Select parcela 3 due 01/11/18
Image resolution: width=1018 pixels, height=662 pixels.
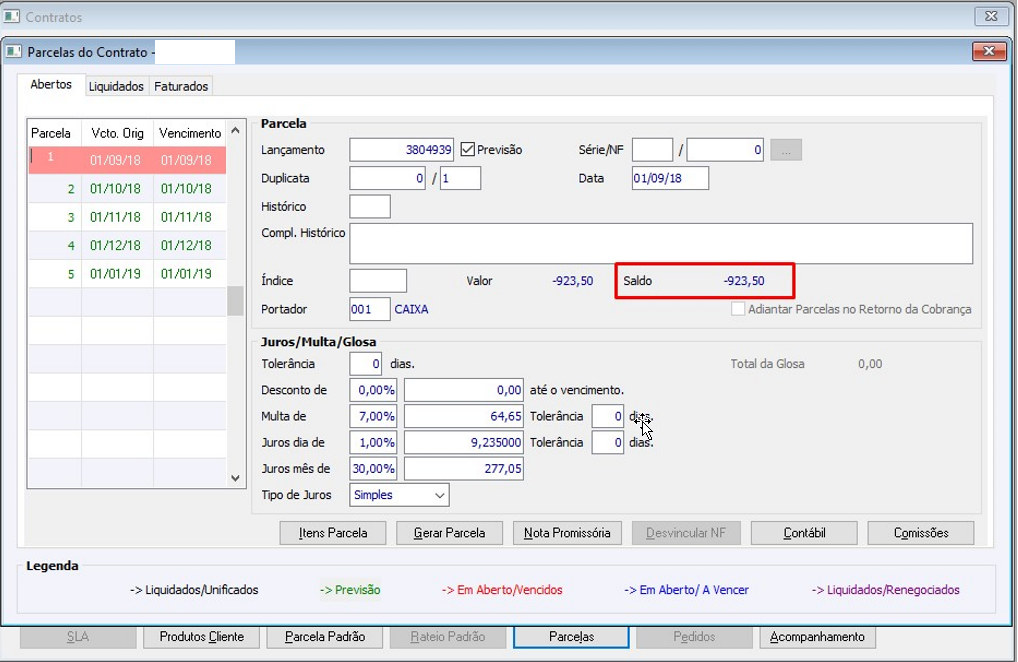[127, 217]
